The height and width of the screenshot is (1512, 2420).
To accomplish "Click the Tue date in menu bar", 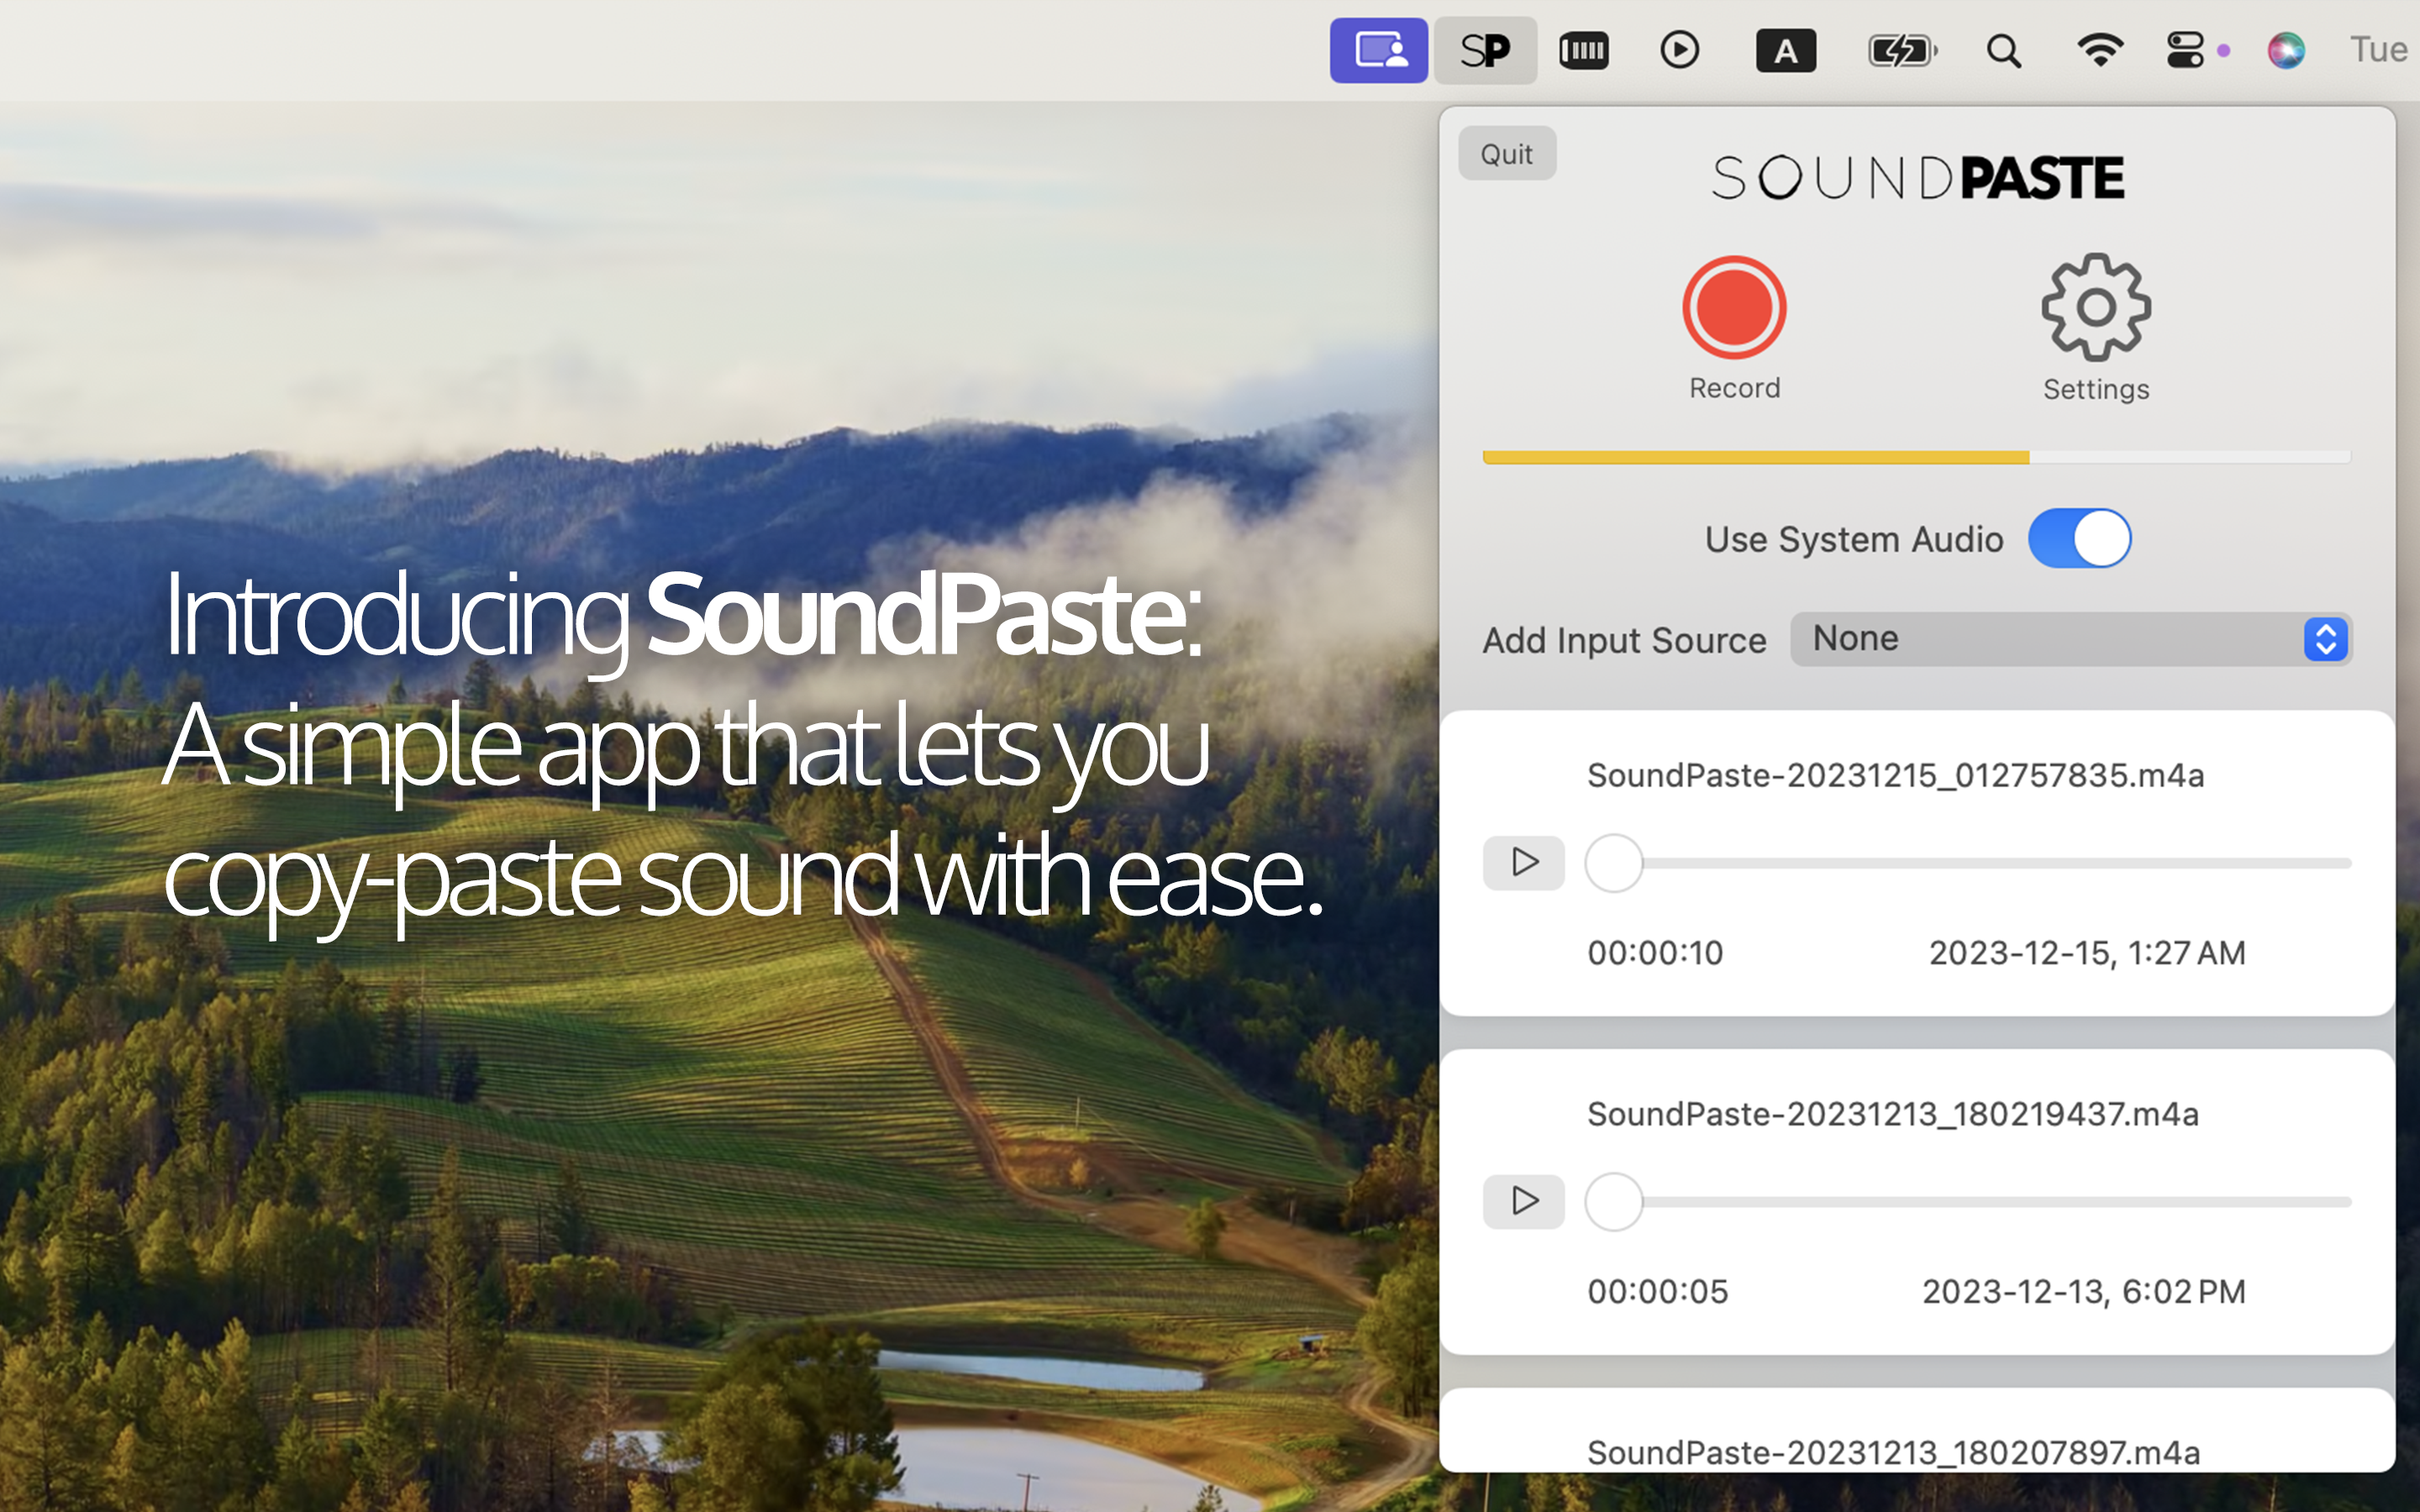I will (2380, 50).
